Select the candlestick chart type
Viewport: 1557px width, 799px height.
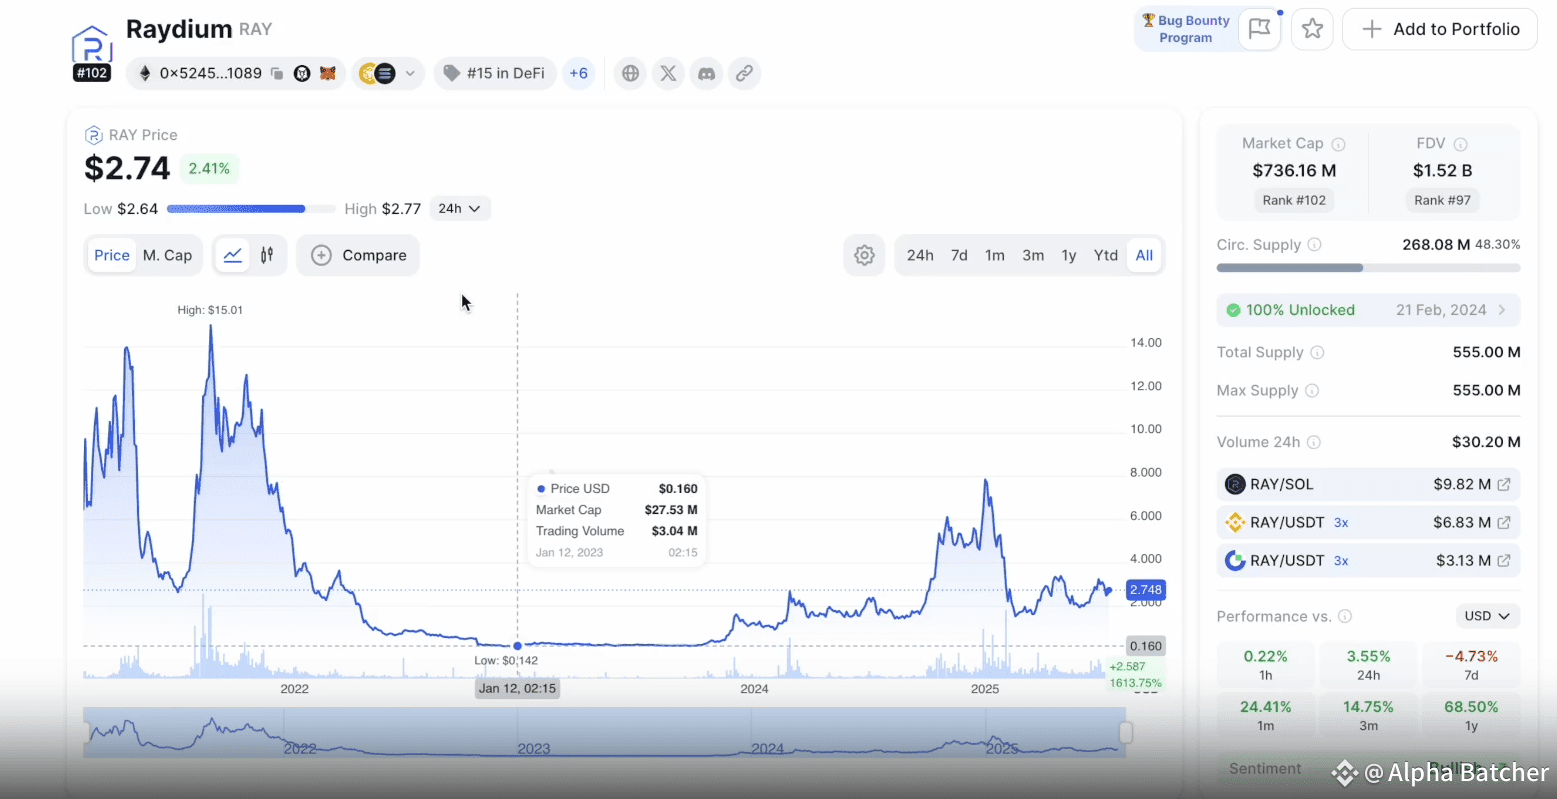(267, 255)
